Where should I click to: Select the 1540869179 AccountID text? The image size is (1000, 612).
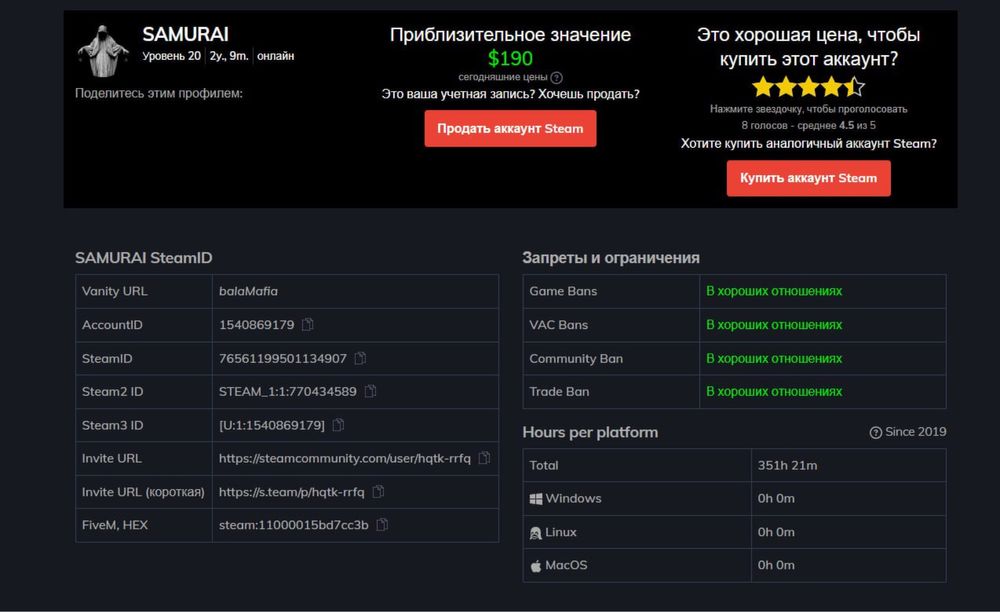256,324
